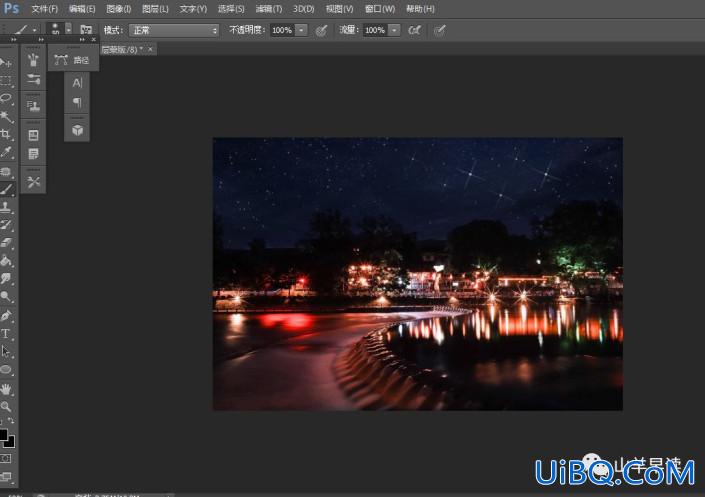Toggle Quick Mask mode

coord(6,458)
